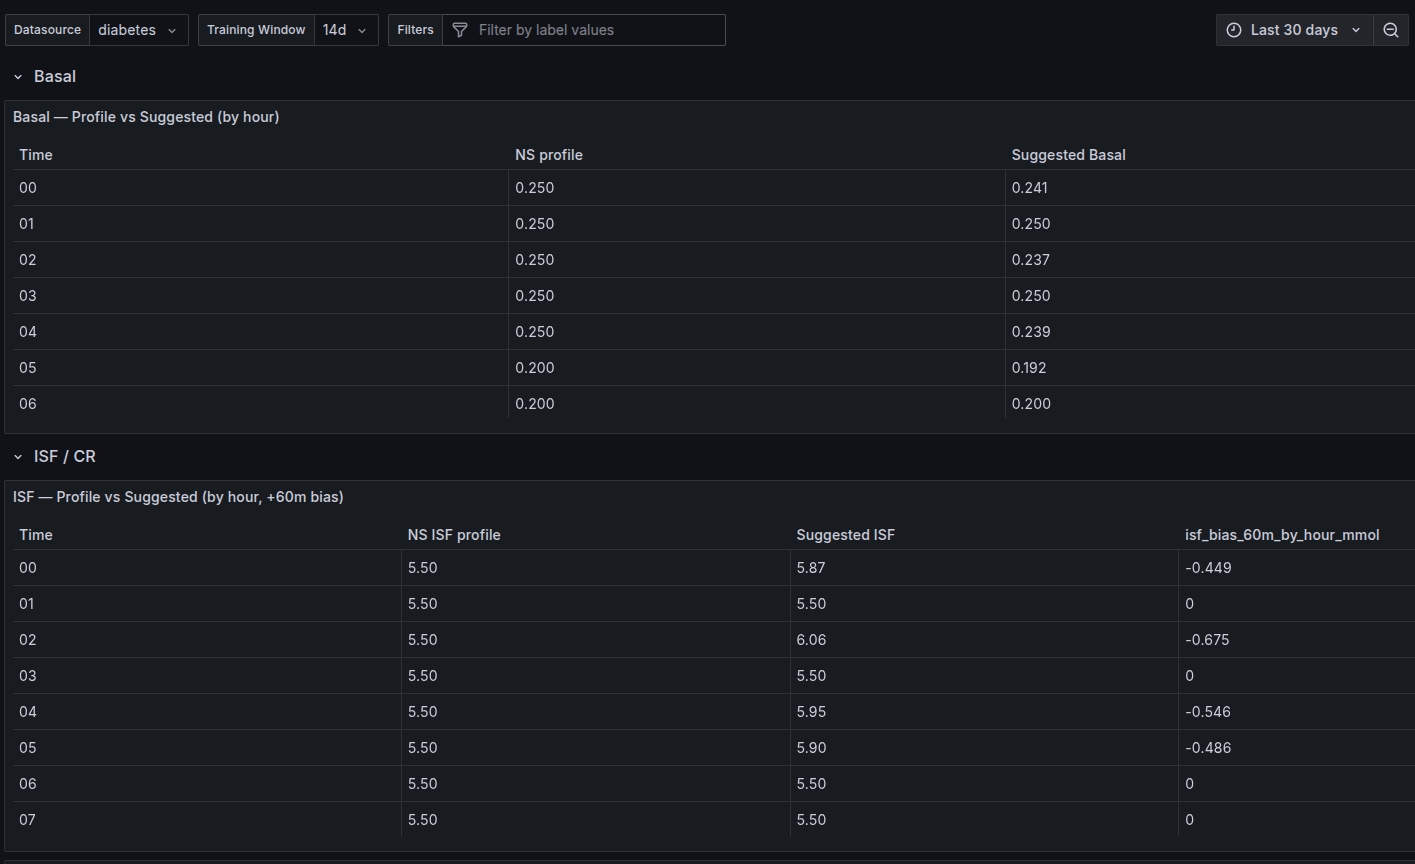The width and height of the screenshot is (1415, 864).
Task: Open the Datasource diabetes dropdown
Action: [x=138, y=30]
